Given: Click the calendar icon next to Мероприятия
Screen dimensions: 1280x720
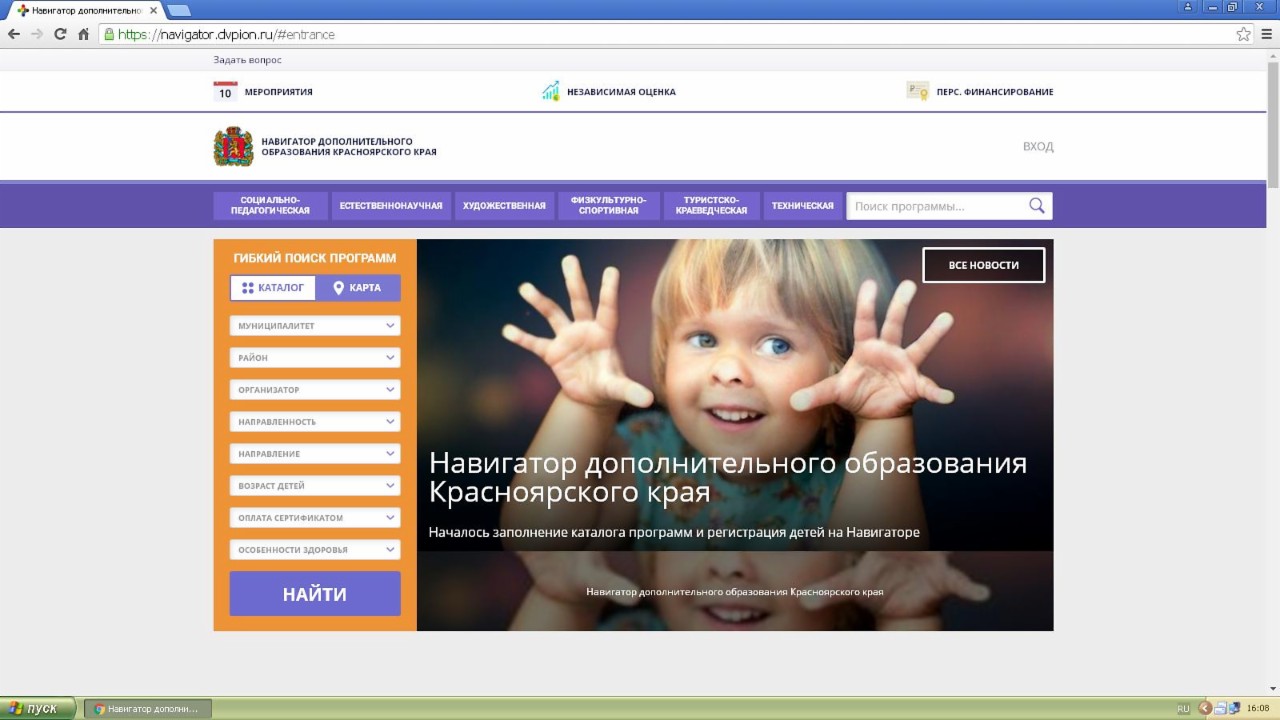Looking at the screenshot, I should (x=225, y=92).
